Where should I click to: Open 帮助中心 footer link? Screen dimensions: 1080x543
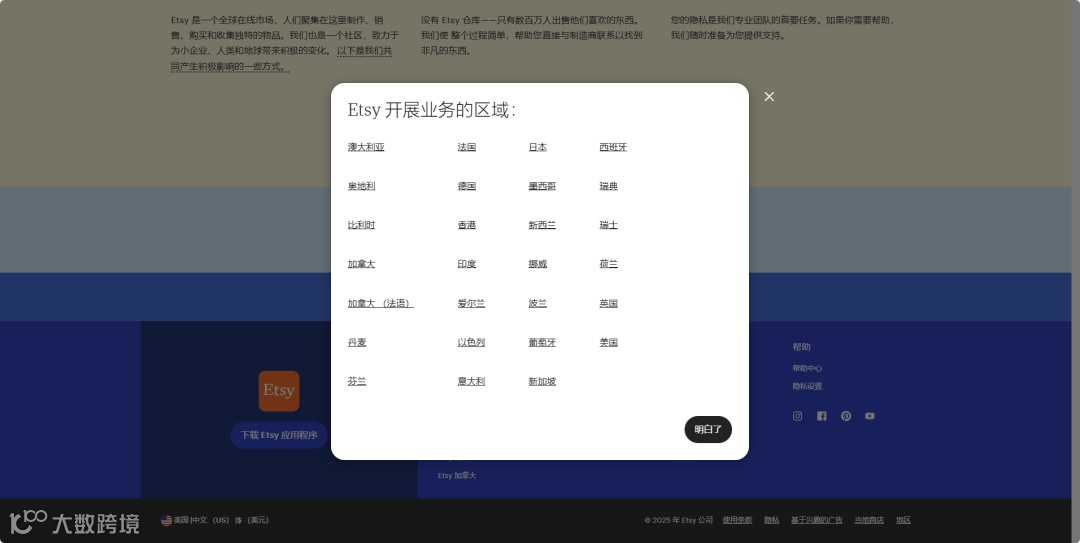[807, 368]
